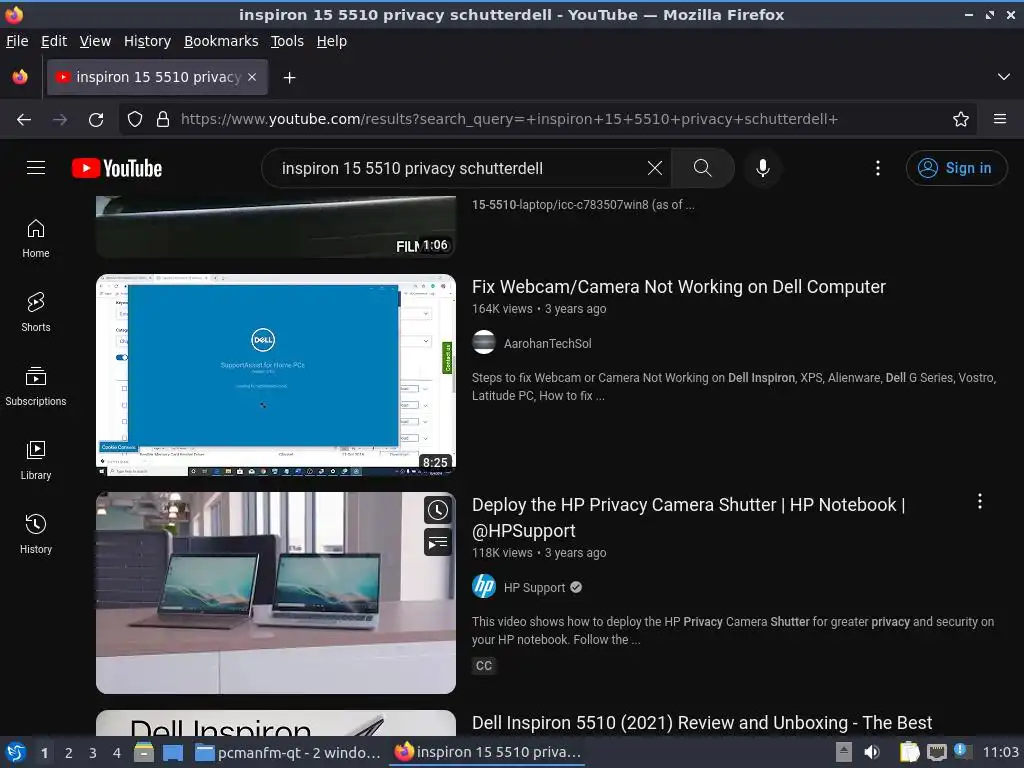Screen dimensions: 1024x768
Task: Play the 1:06 duration video thumbnail
Action: pyautogui.click(x=276, y=227)
